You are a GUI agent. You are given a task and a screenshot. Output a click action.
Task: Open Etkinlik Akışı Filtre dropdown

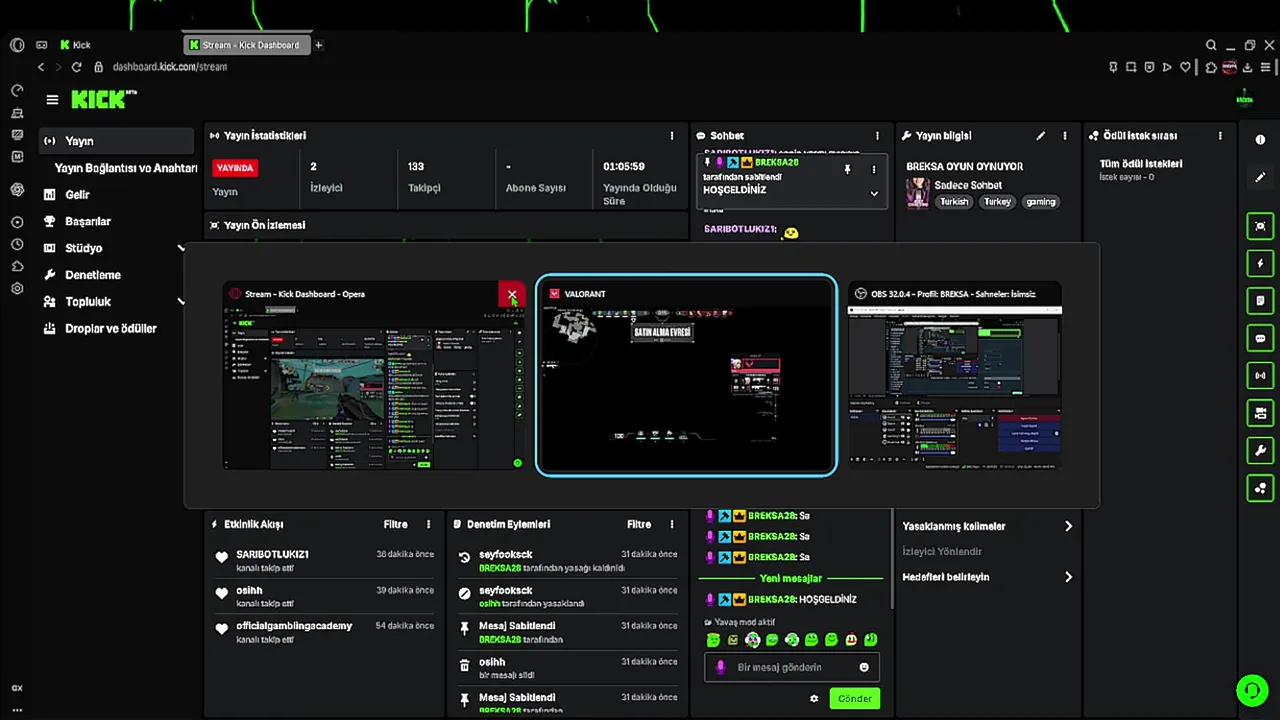(395, 524)
